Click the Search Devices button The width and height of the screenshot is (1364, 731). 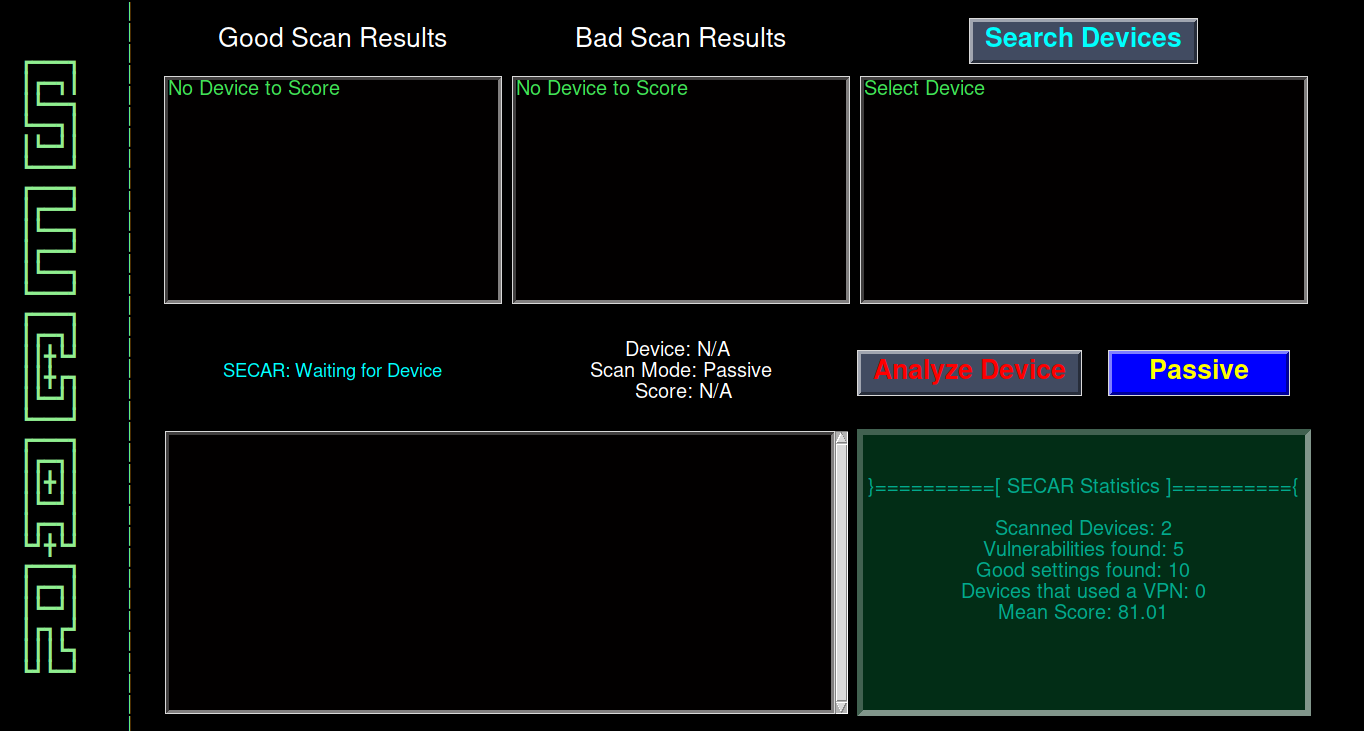click(1083, 41)
